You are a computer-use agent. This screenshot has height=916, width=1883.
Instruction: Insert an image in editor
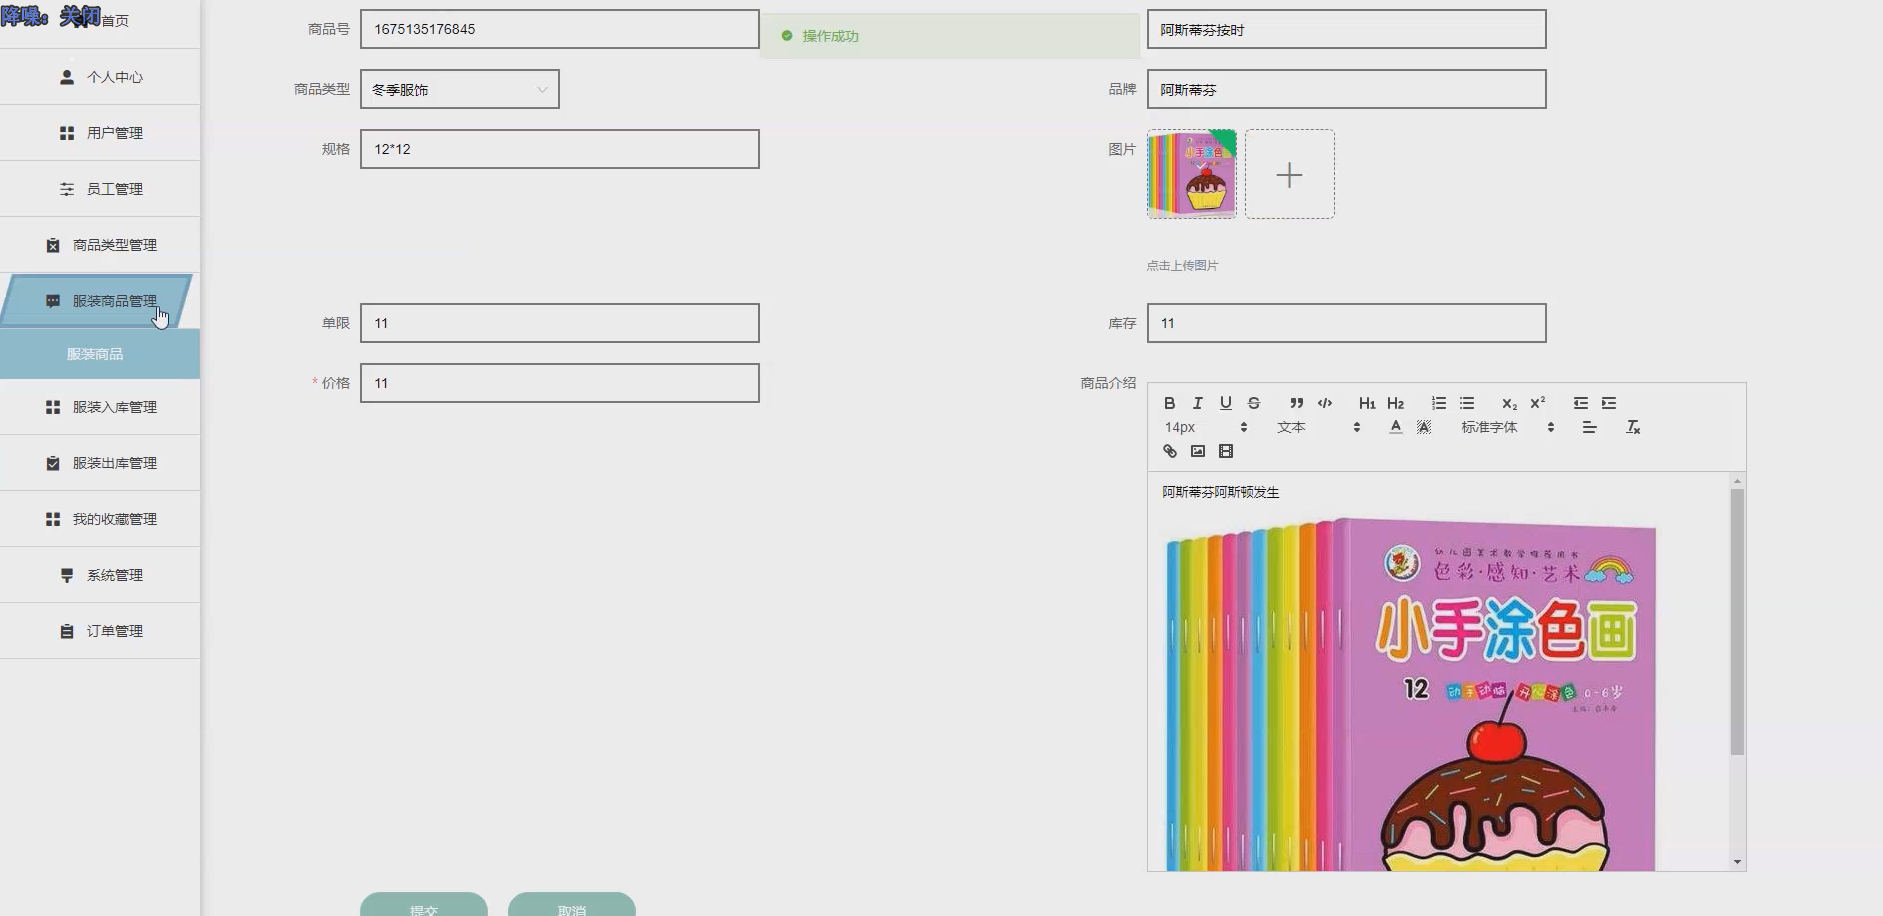tap(1198, 451)
